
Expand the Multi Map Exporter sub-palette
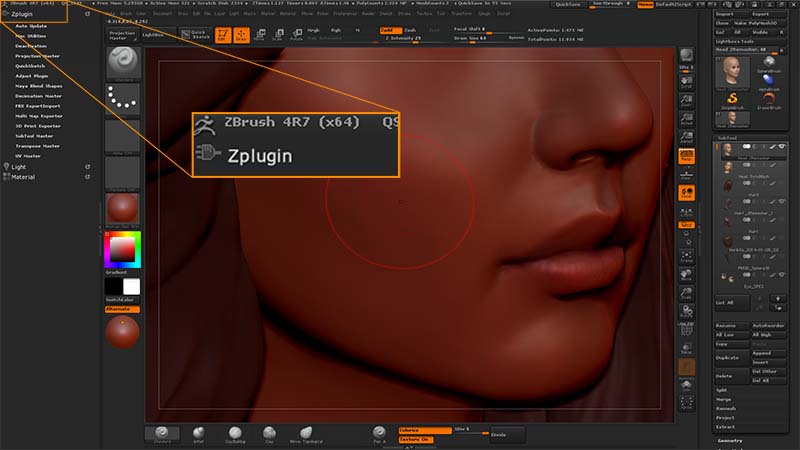(39, 116)
